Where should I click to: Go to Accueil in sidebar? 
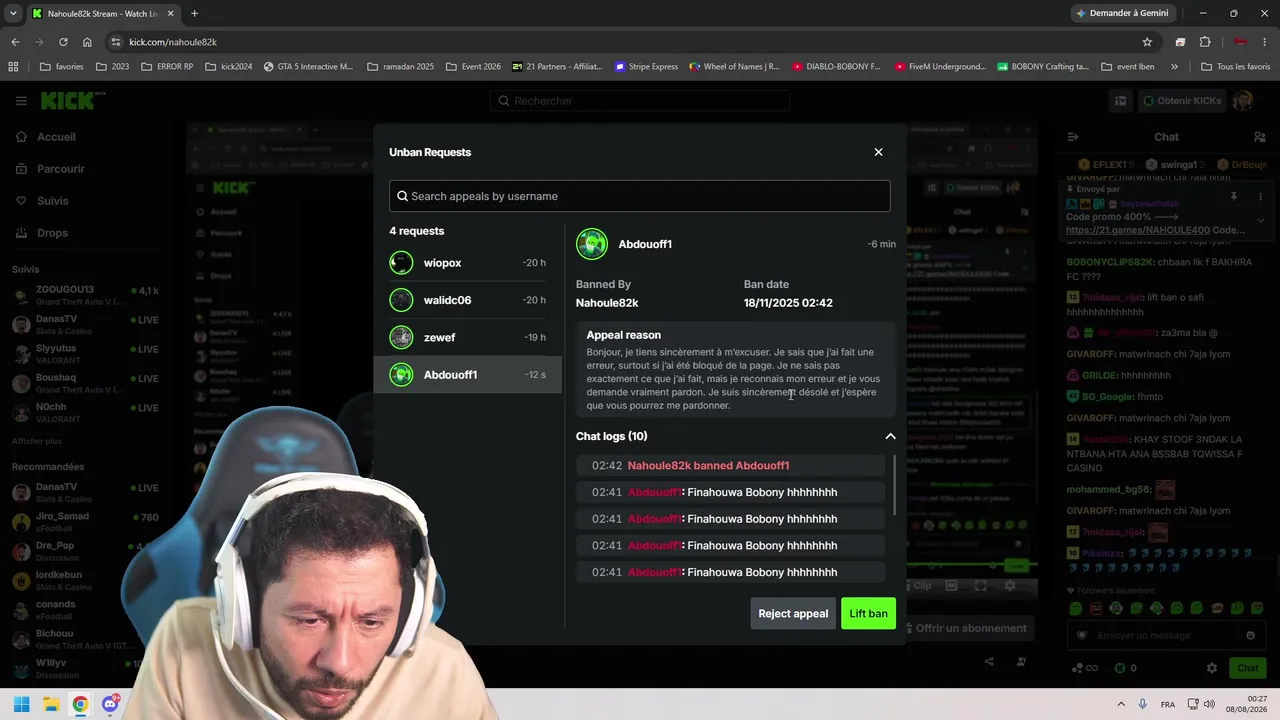(56, 137)
